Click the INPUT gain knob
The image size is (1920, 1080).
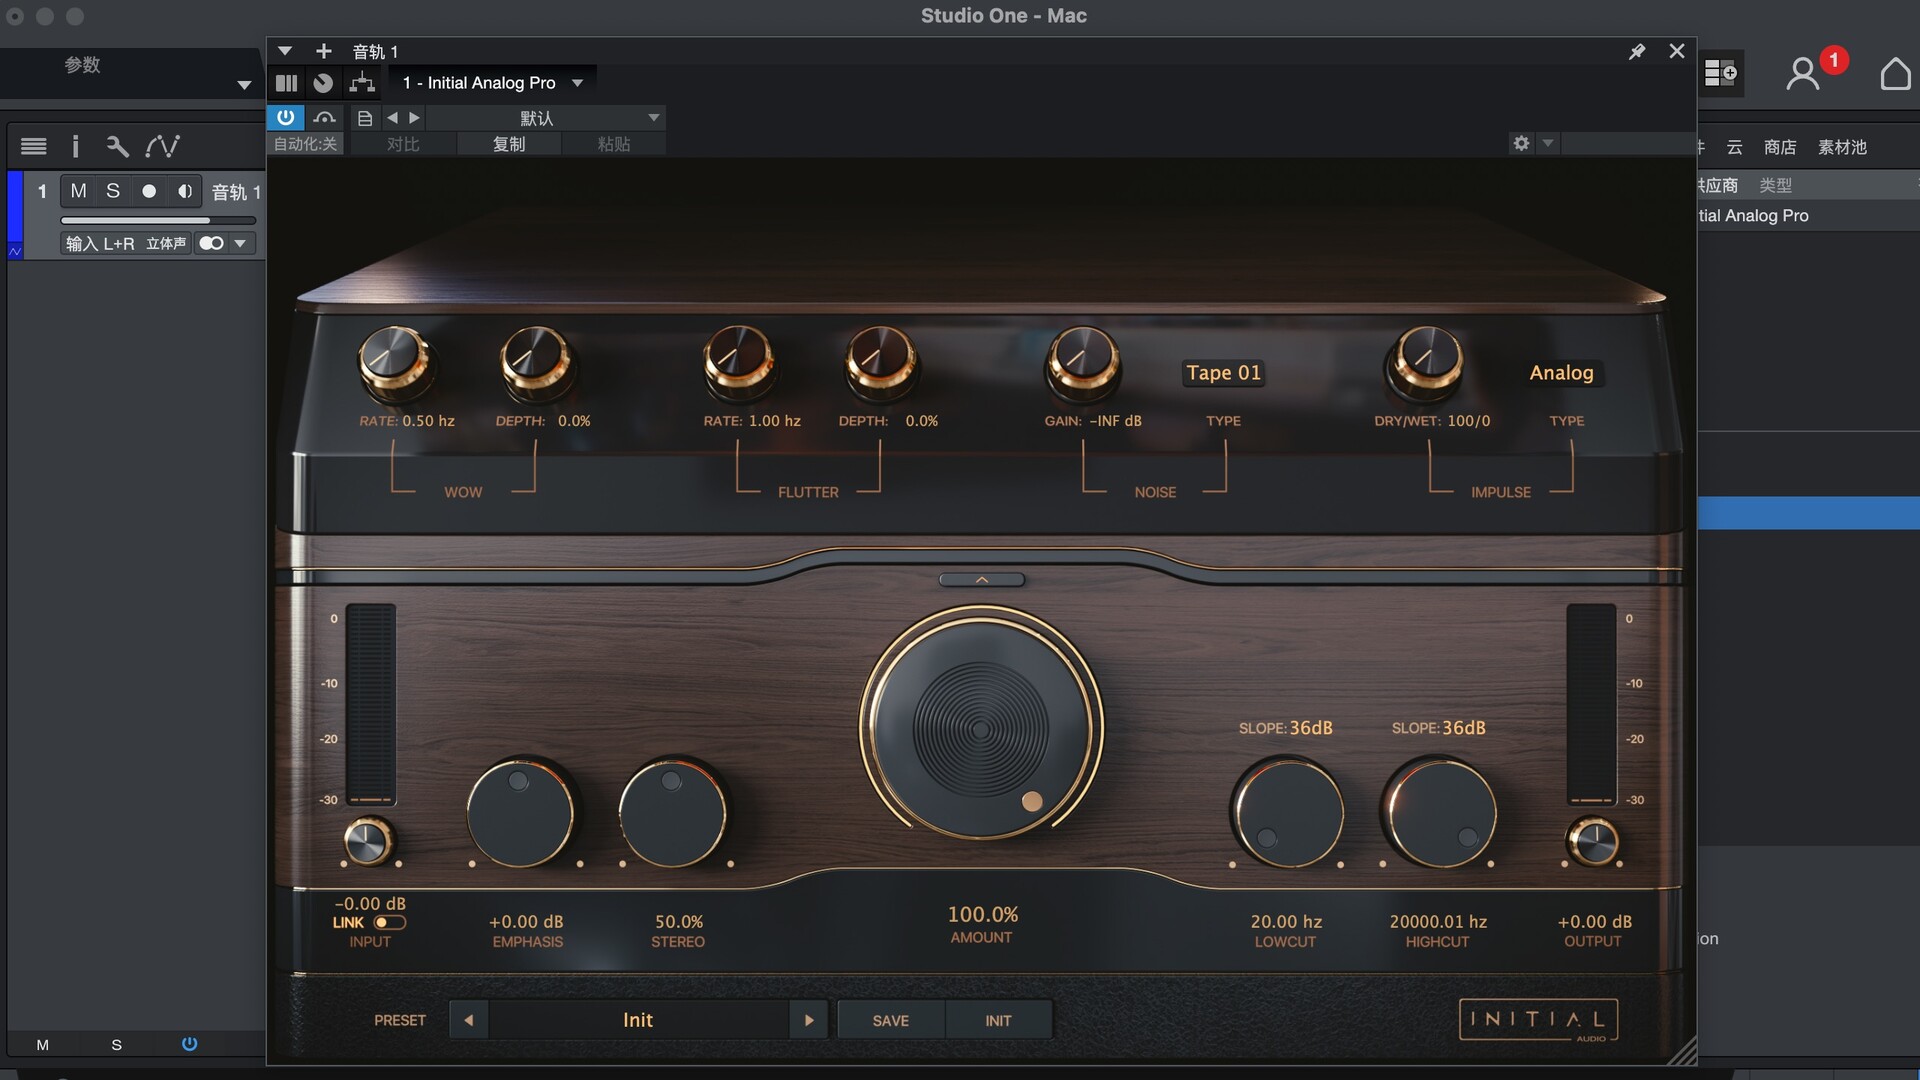[369, 841]
